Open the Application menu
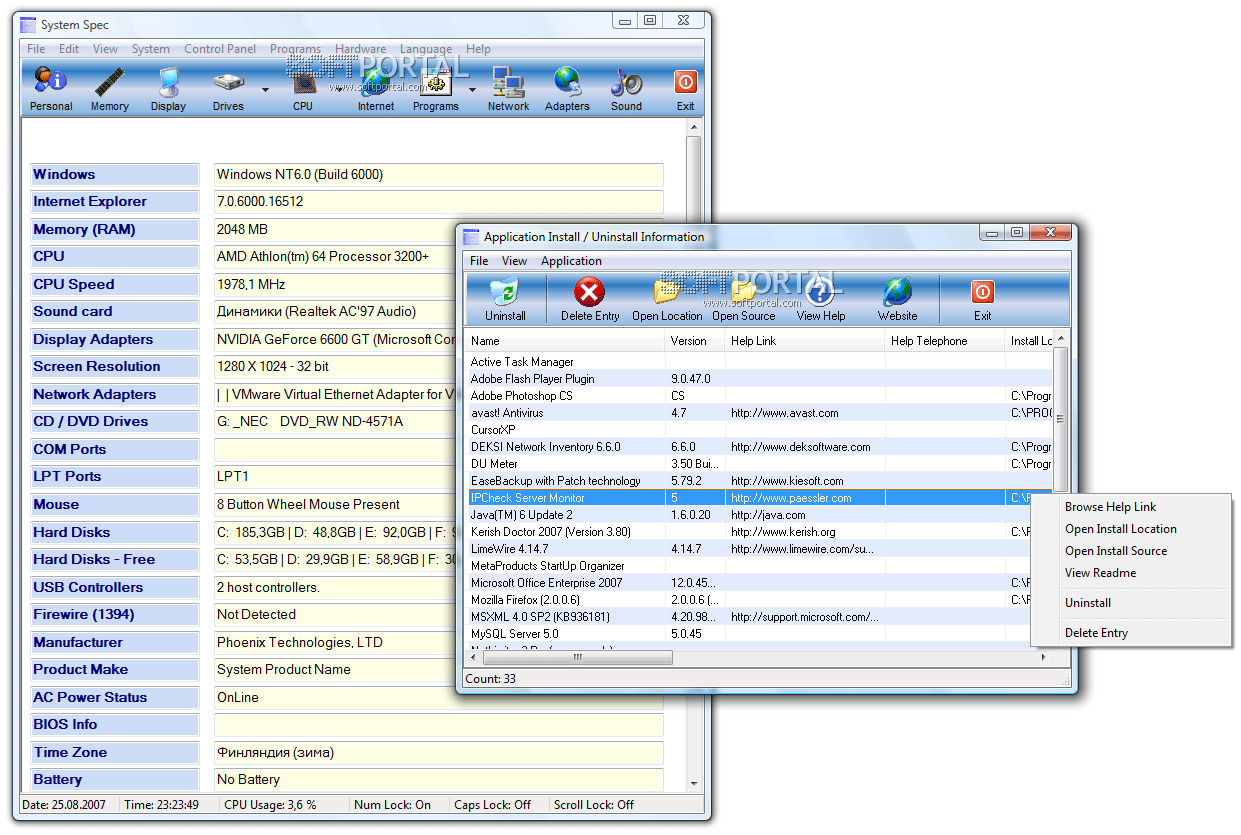The height and width of the screenshot is (835, 1241). [x=571, y=261]
